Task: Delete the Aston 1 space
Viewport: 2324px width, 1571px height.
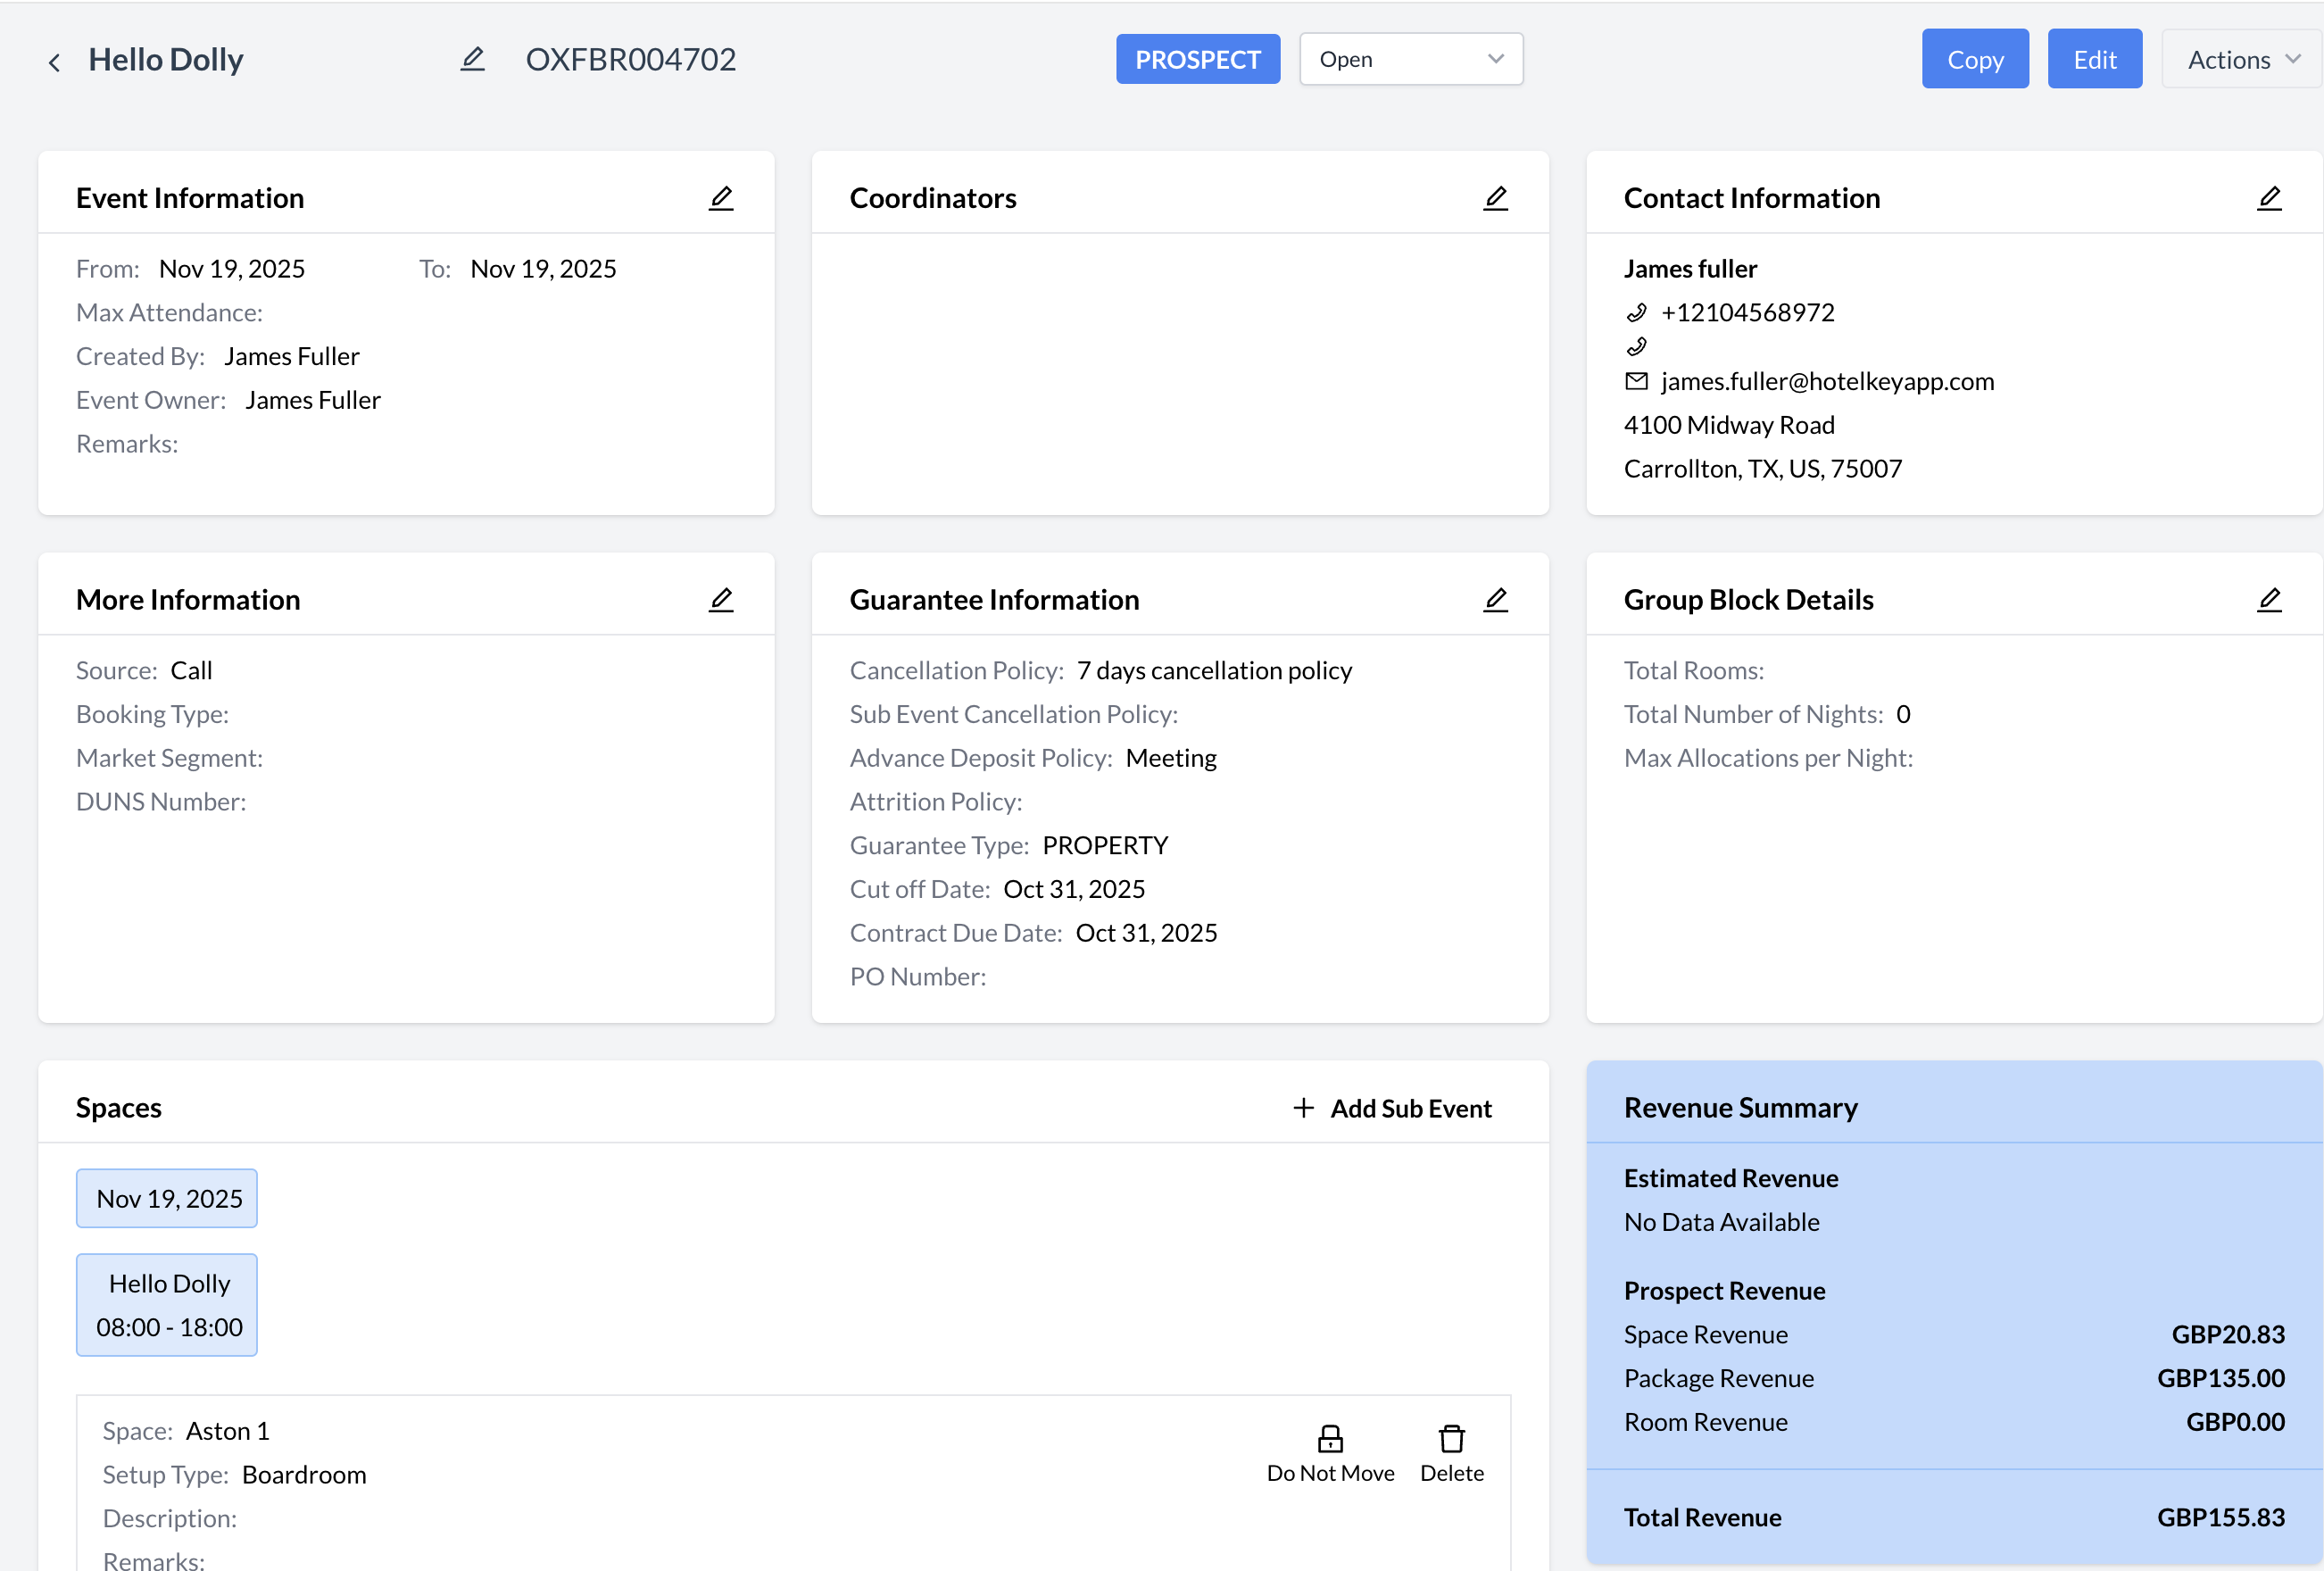Action: pyautogui.click(x=1451, y=1453)
